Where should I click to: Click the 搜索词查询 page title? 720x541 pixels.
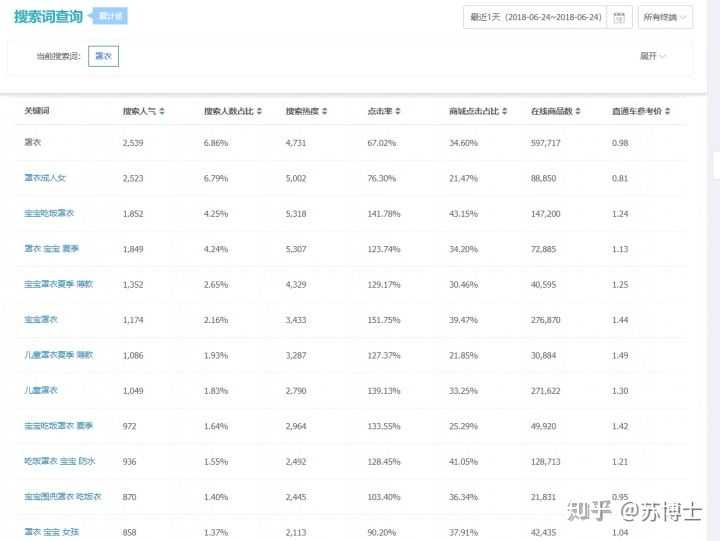click(48, 17)
